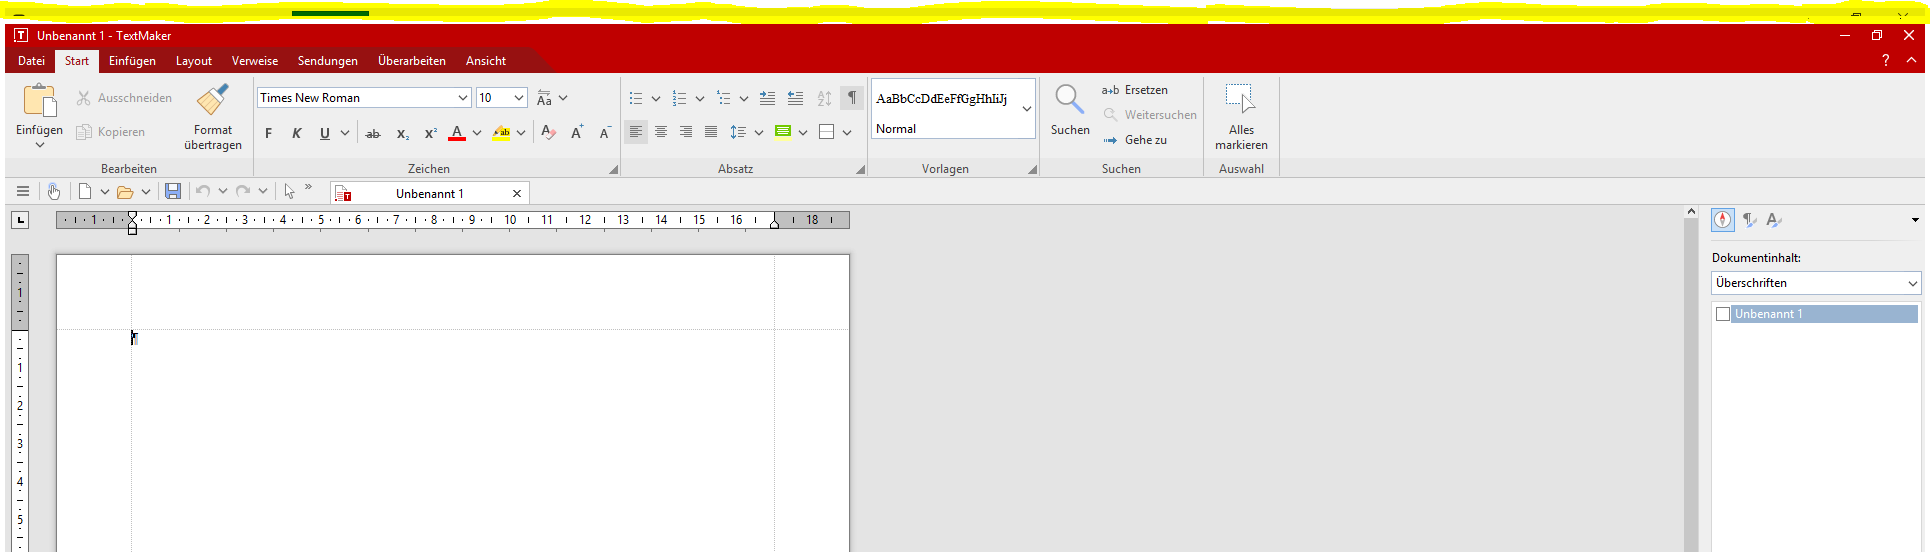This screenshot has width=1930, height=552.
Task: Clear character formatting with eraser icon
Action: pos(548,133)
